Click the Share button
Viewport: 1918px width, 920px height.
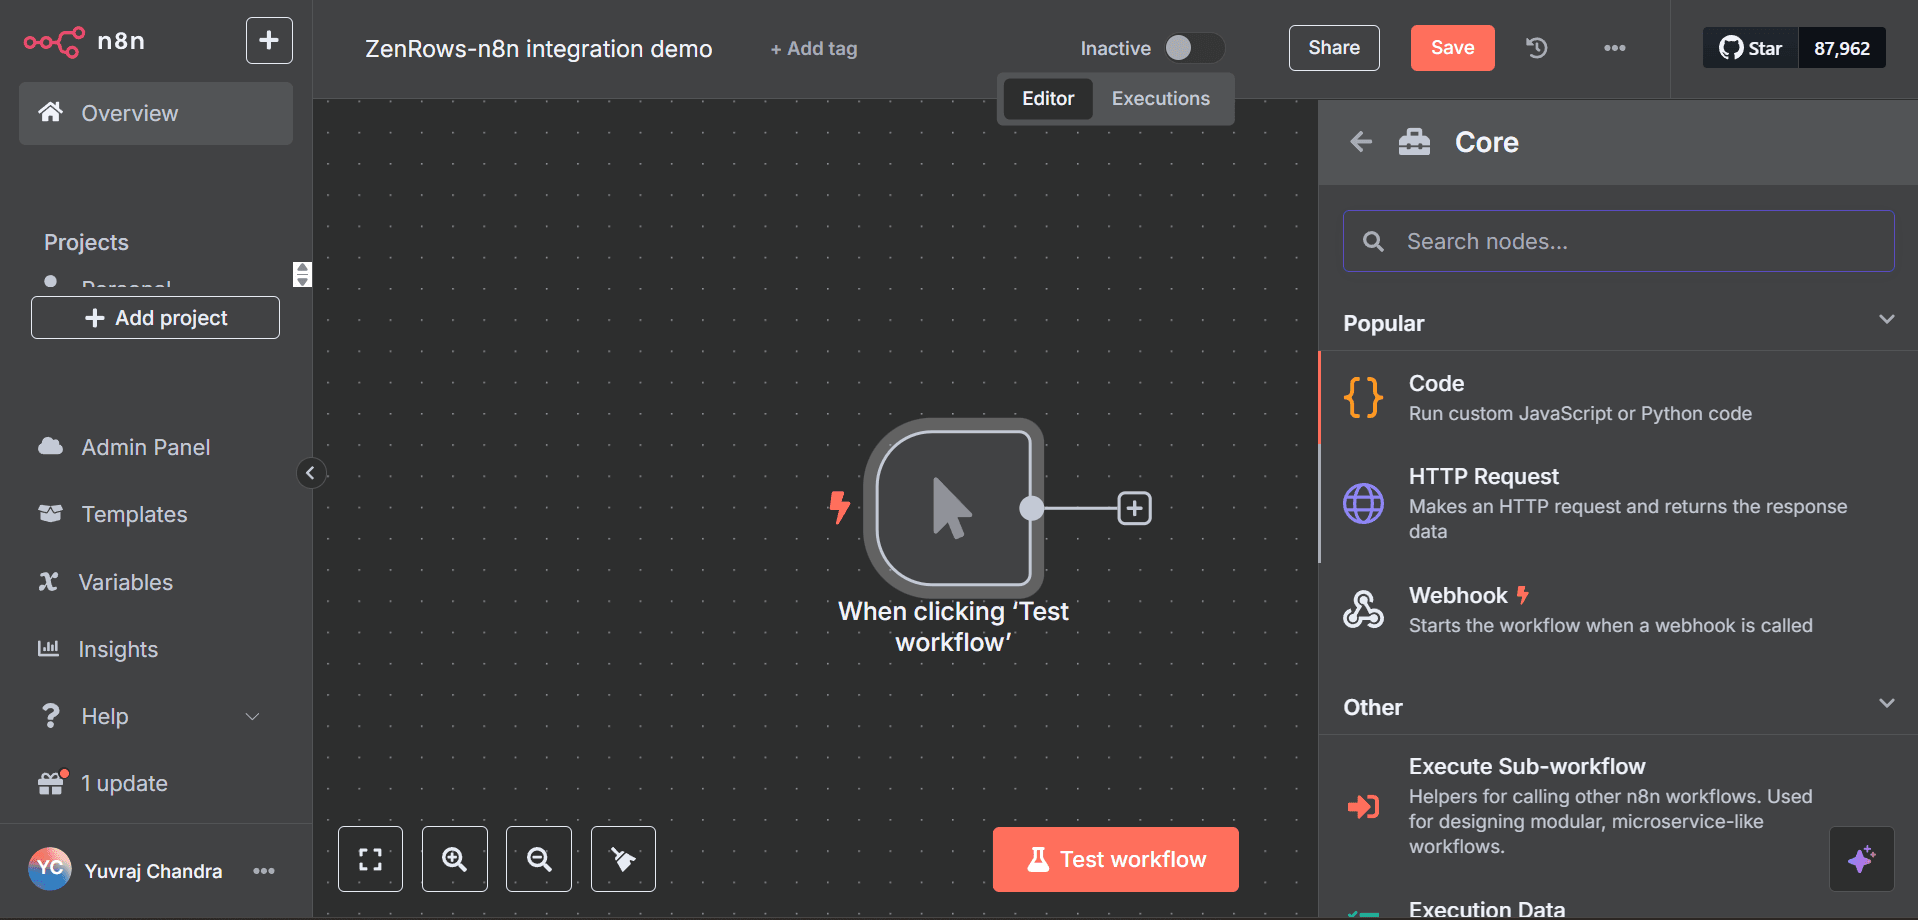(1334, 48)
